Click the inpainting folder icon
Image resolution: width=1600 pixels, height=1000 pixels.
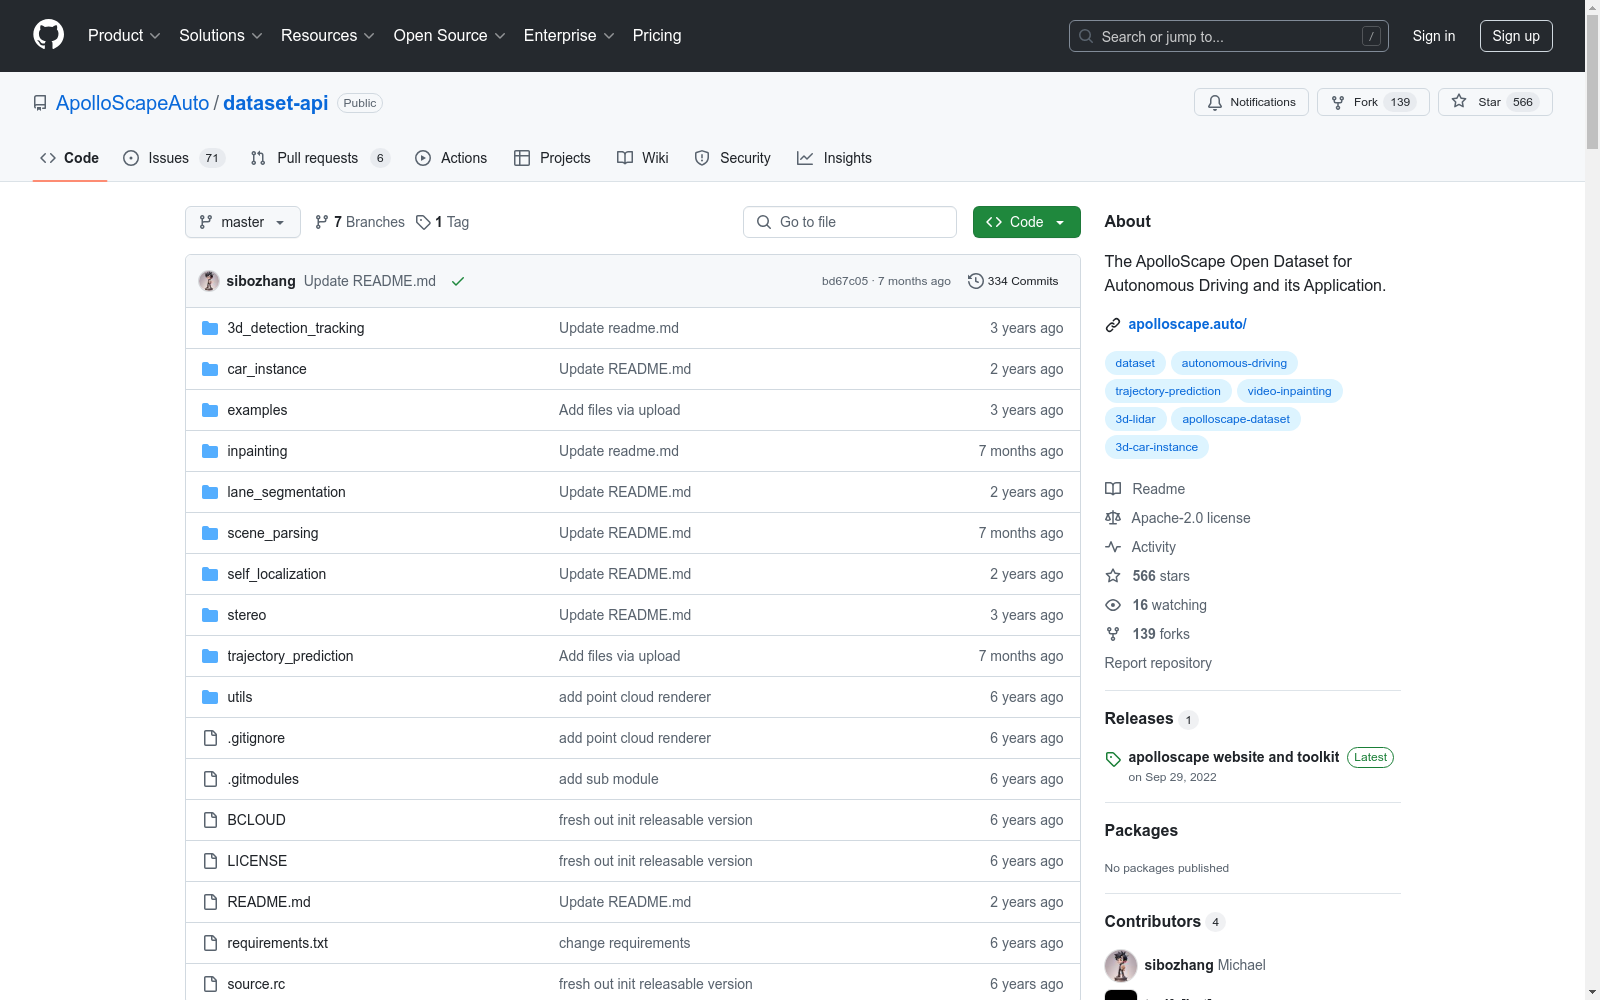pyautogui.click(x=210, y=451)
